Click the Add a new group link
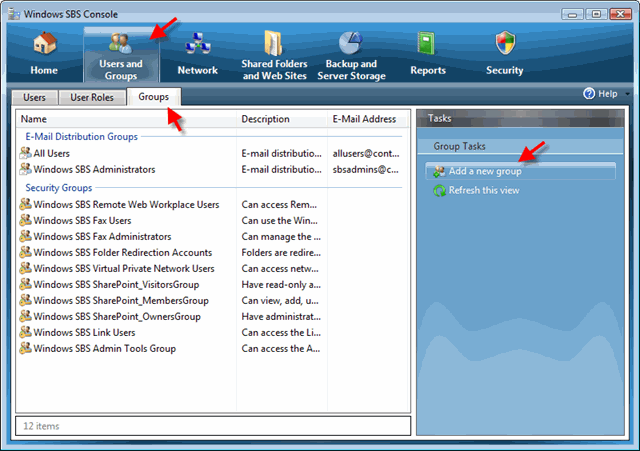This screenshot has width=640, height=451. pyautogui.click(x=485, y=171)
